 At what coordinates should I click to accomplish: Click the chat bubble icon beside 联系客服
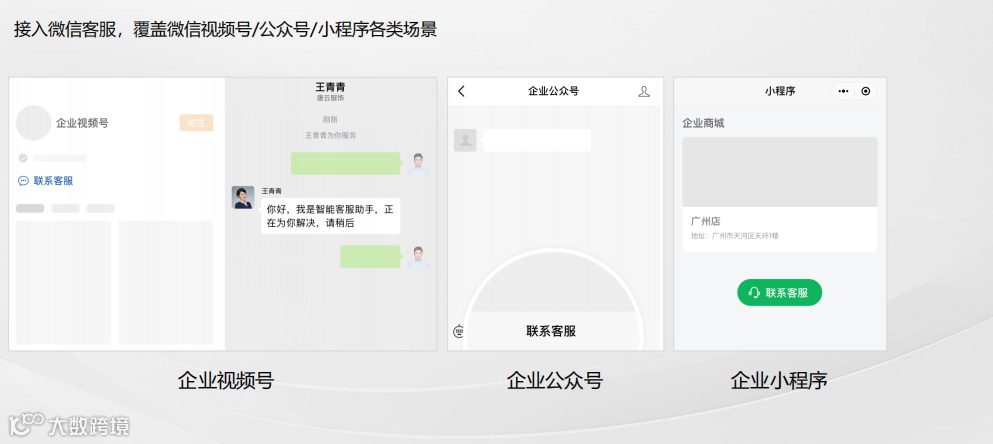pos(23,181)
